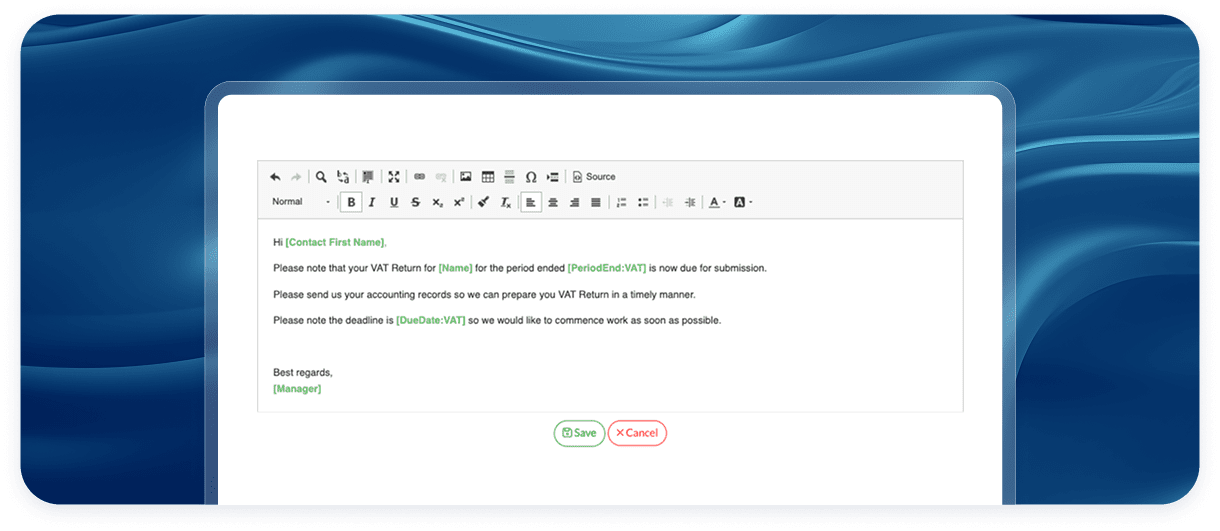Toggle italic formatting
Viewport: 1220px width, 531px height.
pyautogui.click(x=372, y=202)
